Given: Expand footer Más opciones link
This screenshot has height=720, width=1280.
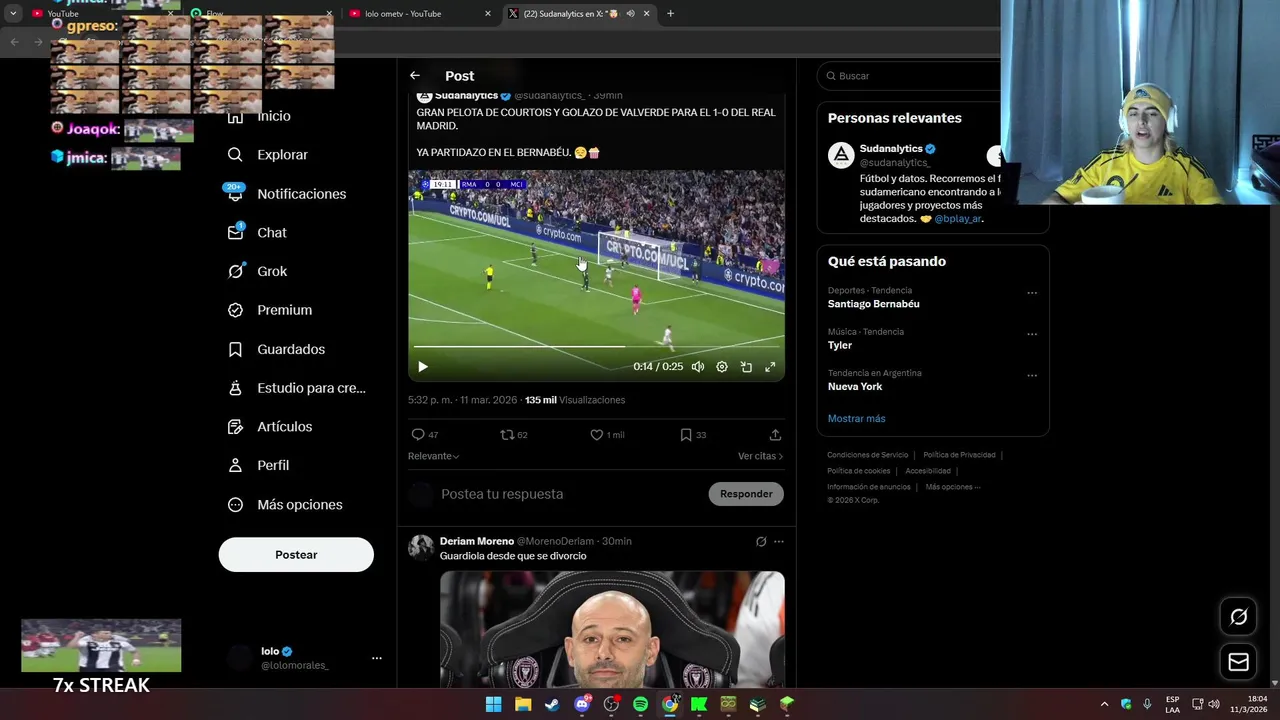Looking at the screenshot, I should point(952,487).
